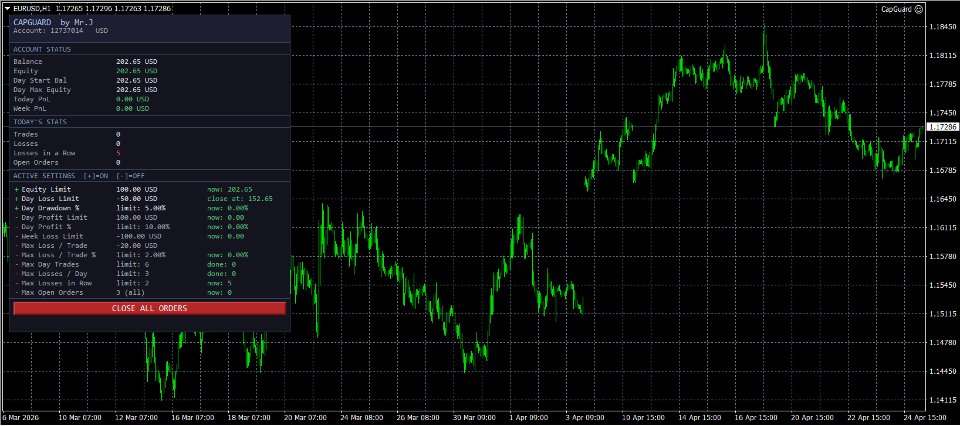This screenshot has height=426, width=960.
Task: Enable the Week Loss Limit rule
Action: coord(17,236)
